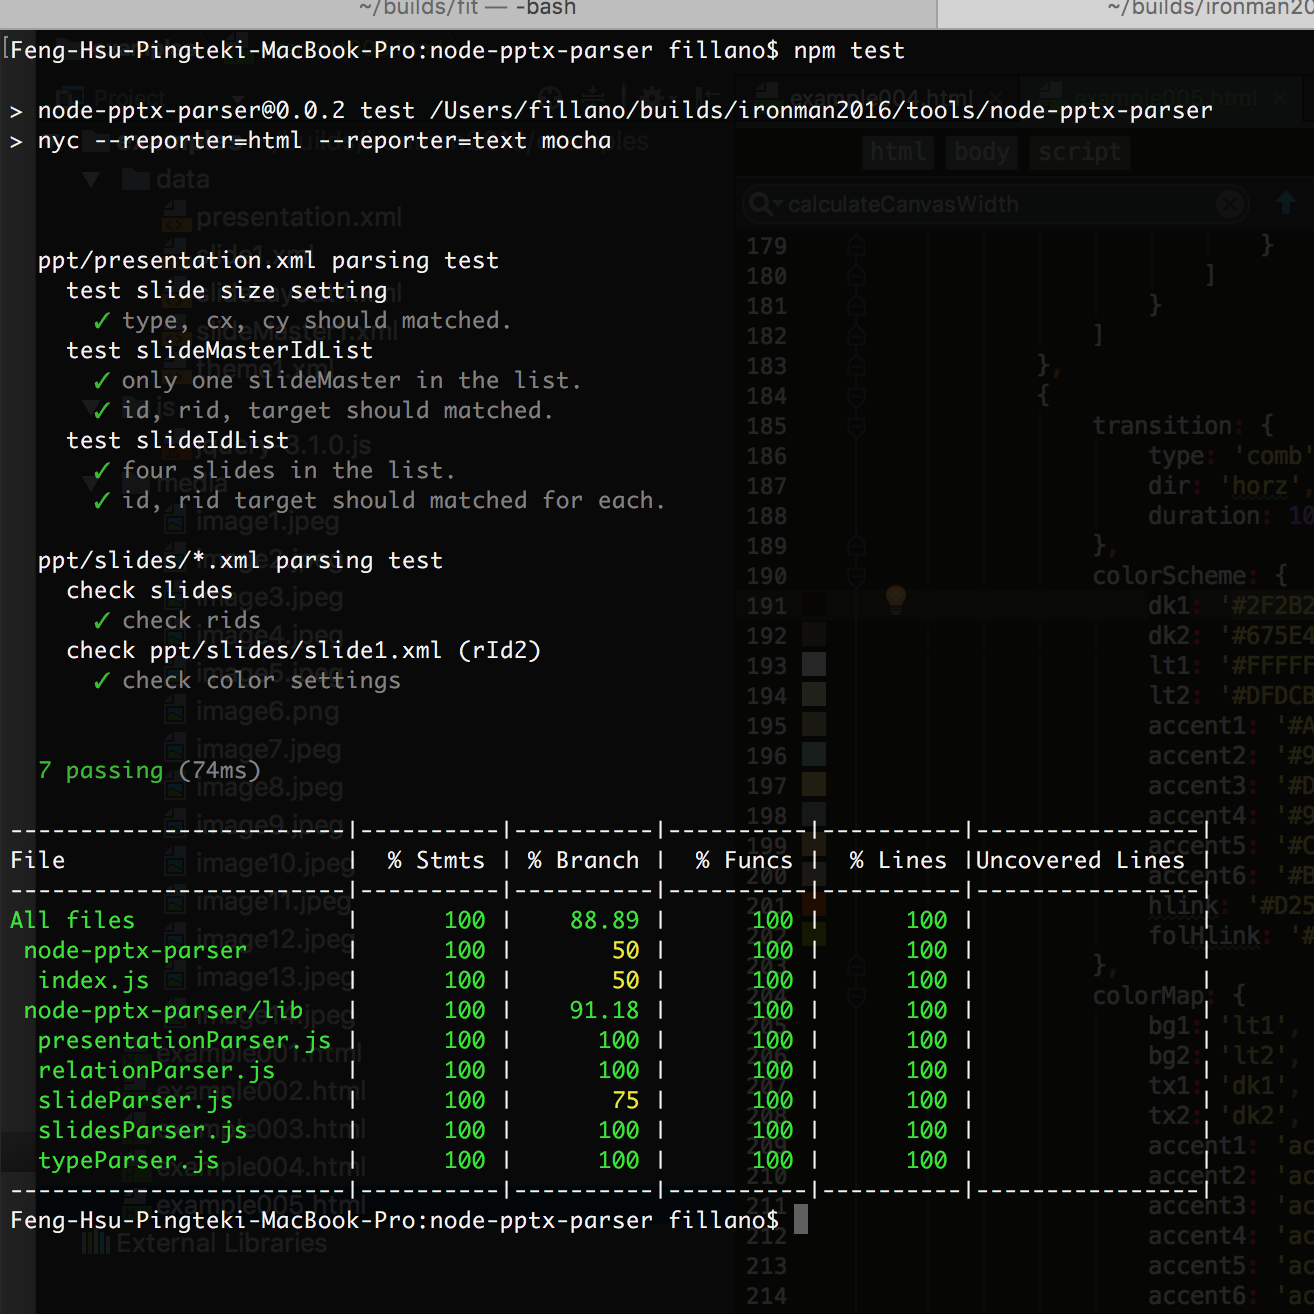The height and width of the screenshot is (1314, 1314).
Task: Click the previous occurrence up arrow
Action: coord(1286,203)
